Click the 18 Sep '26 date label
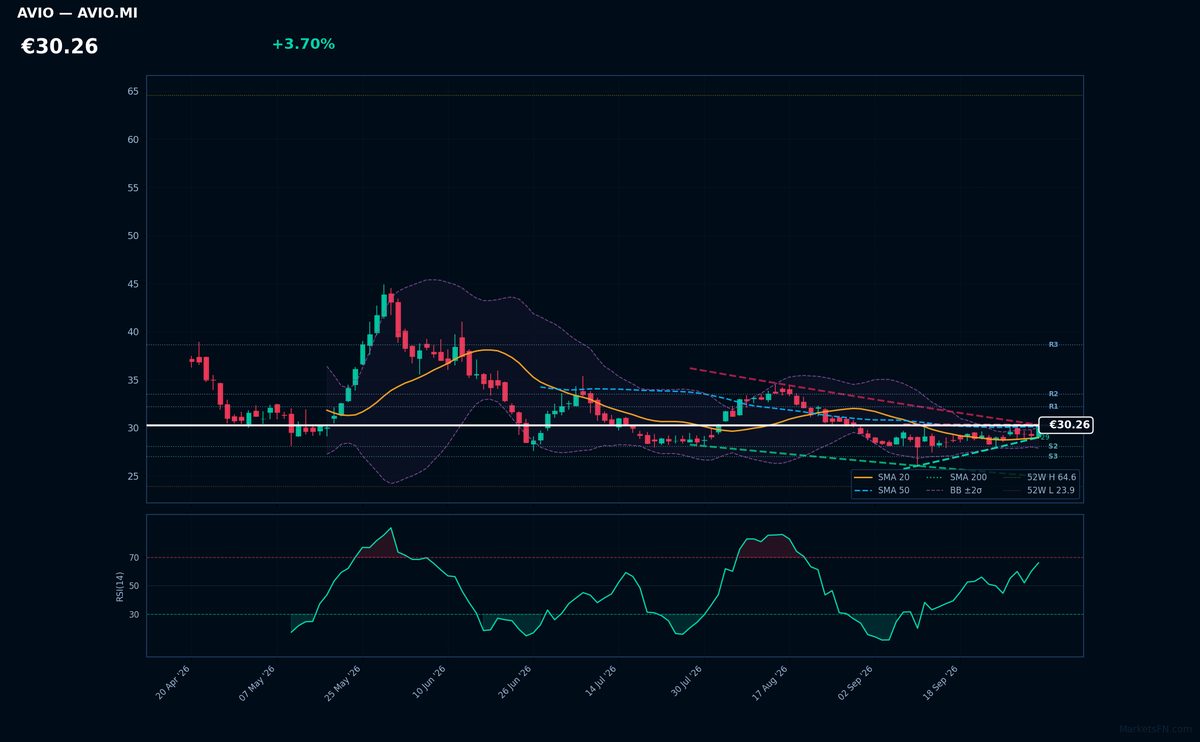 tap(941, 683)
